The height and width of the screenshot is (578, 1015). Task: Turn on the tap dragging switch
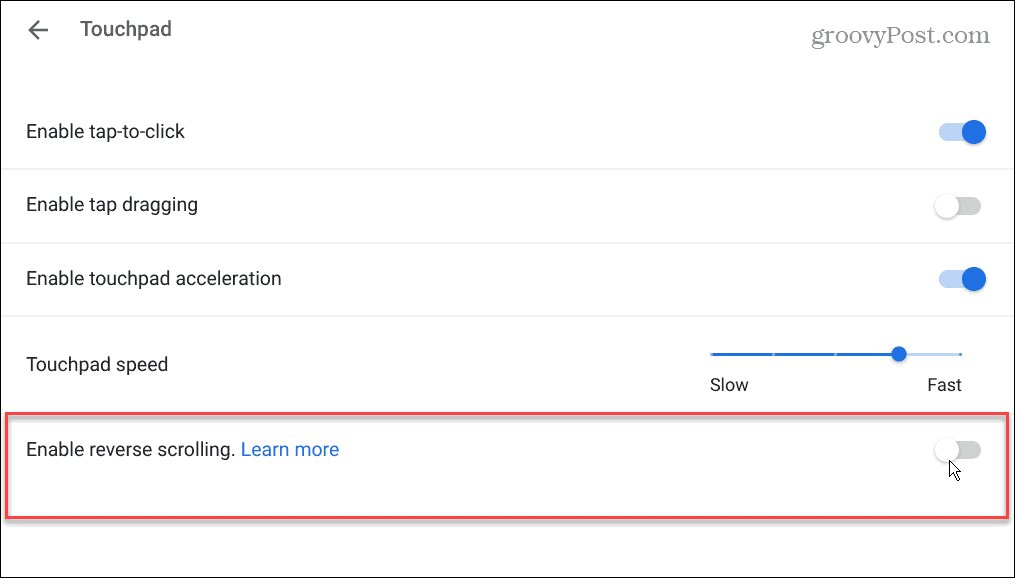pyautogui.click(x=958, y=206)
